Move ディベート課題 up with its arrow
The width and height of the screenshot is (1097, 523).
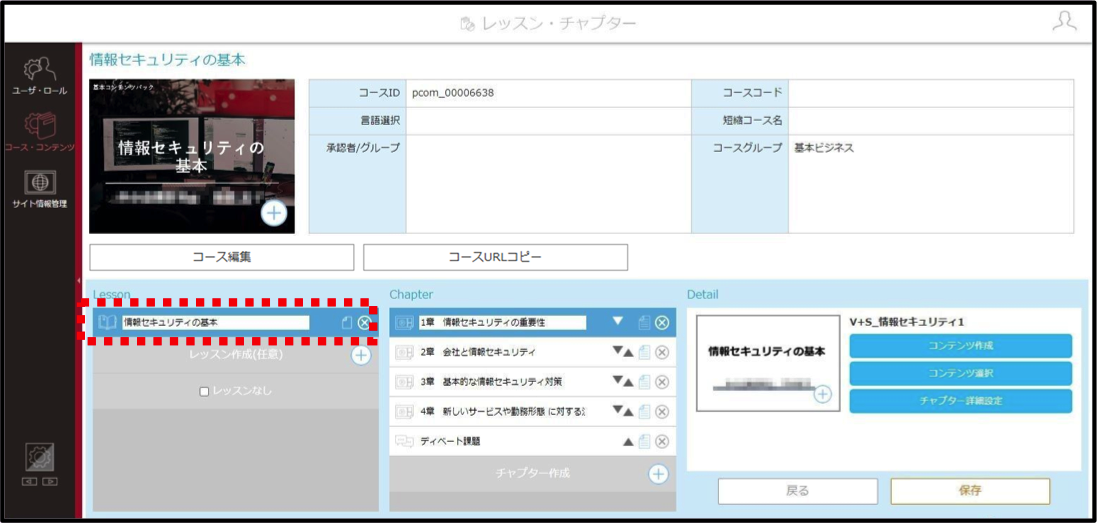pyautogui.click(x=628, y=442)
